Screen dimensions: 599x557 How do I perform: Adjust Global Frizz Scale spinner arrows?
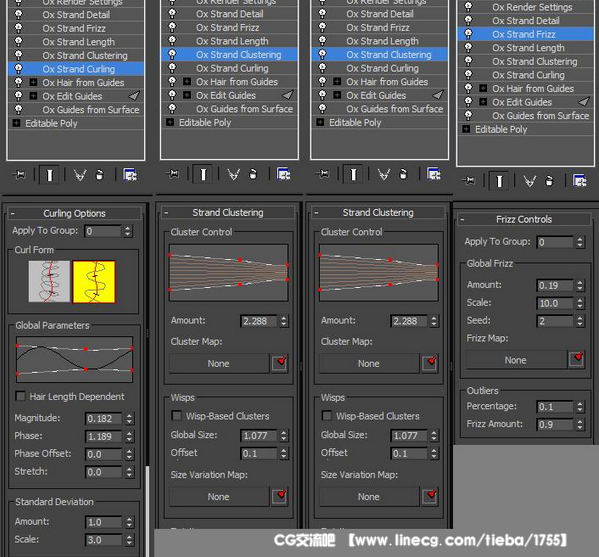(580, 303)
